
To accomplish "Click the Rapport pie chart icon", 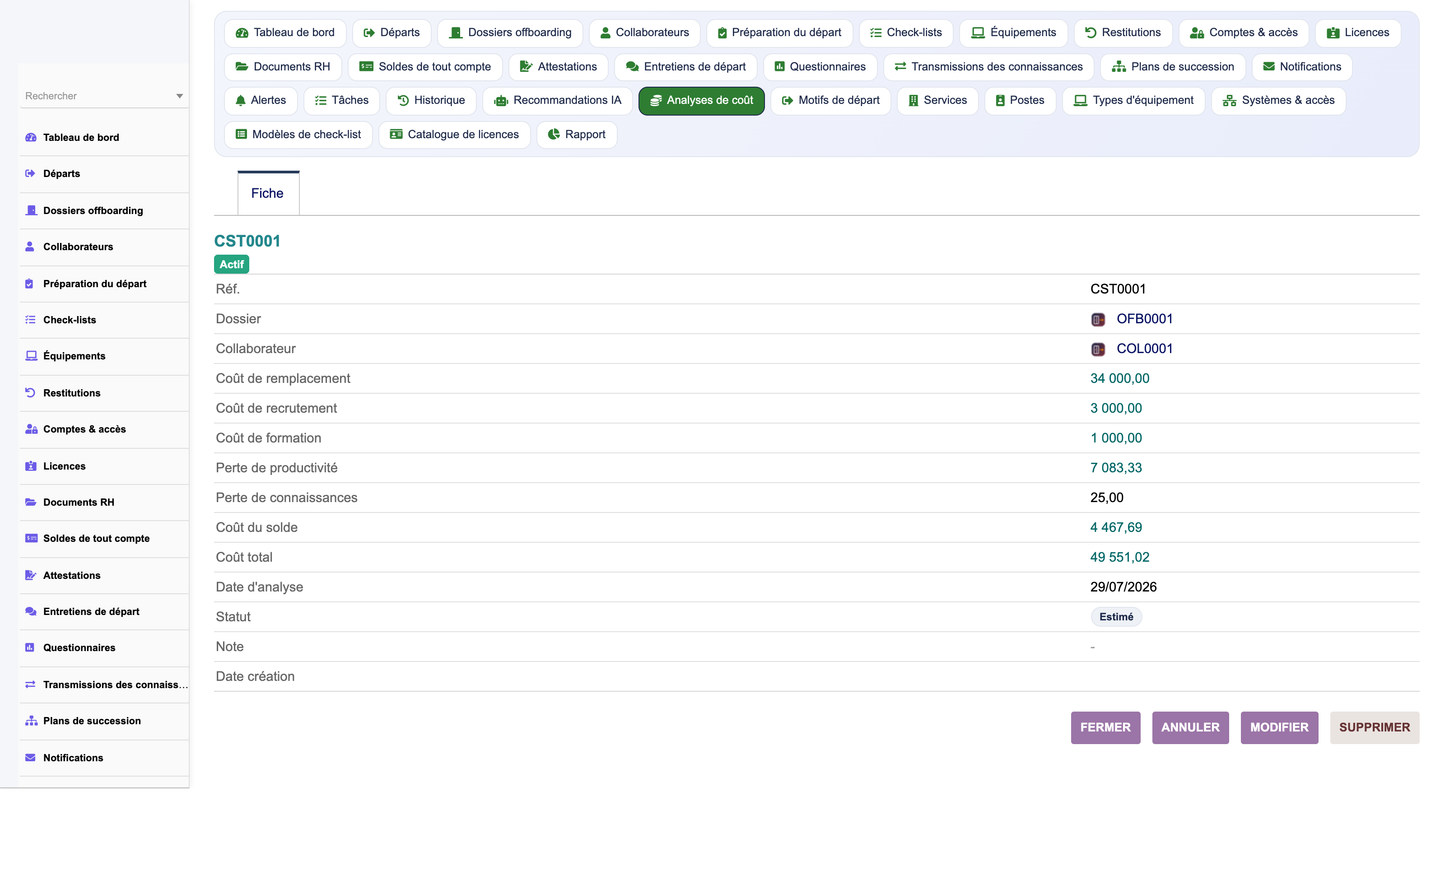I will pyautogui.click(x=554, y=135).
